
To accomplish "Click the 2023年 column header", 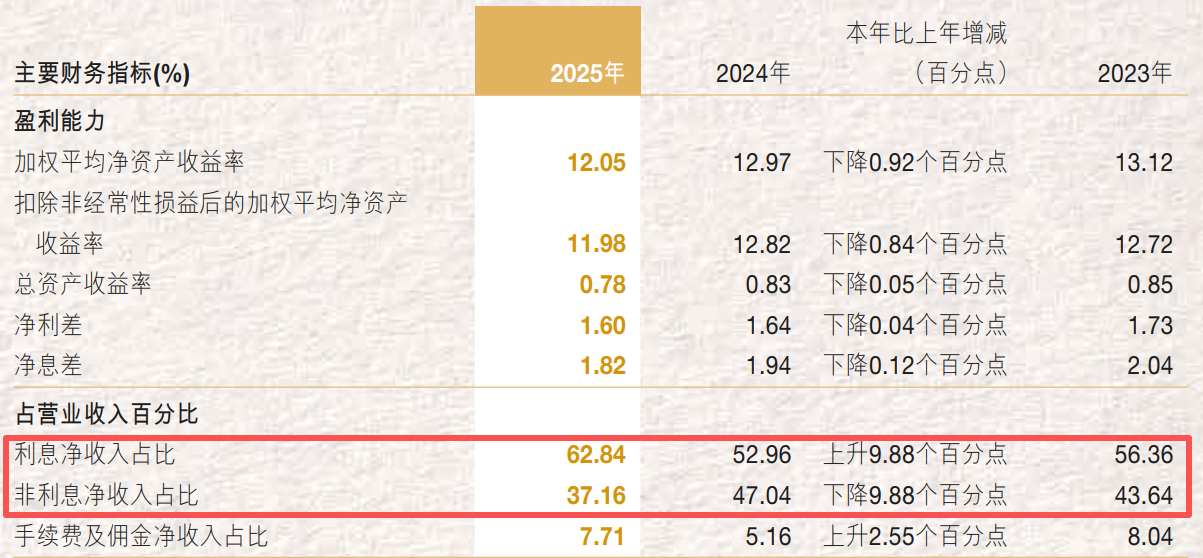I will [1134, 73].
